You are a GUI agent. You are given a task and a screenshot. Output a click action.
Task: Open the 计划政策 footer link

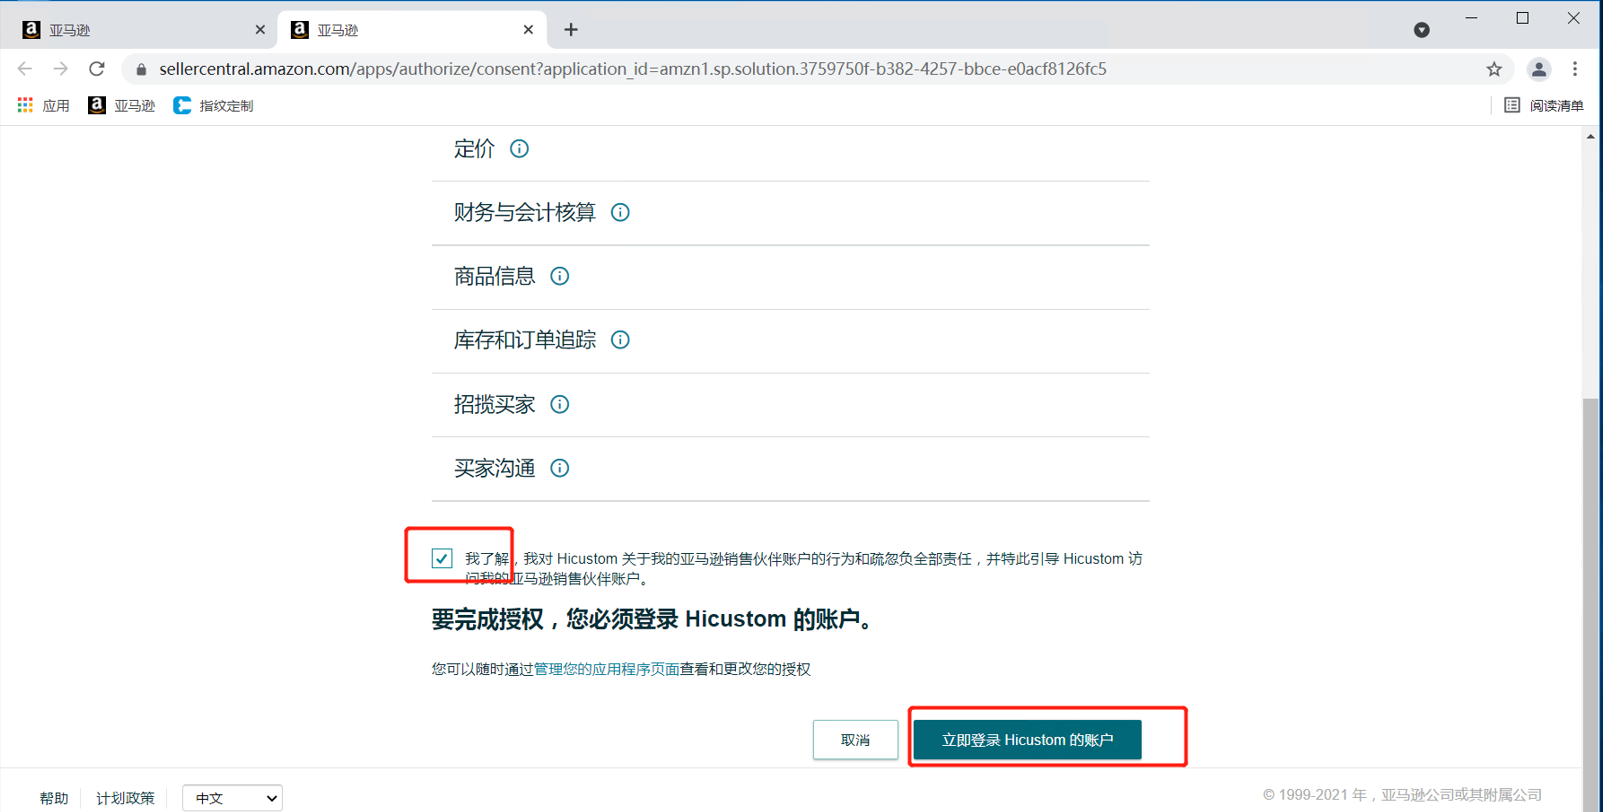pos(125,798)
